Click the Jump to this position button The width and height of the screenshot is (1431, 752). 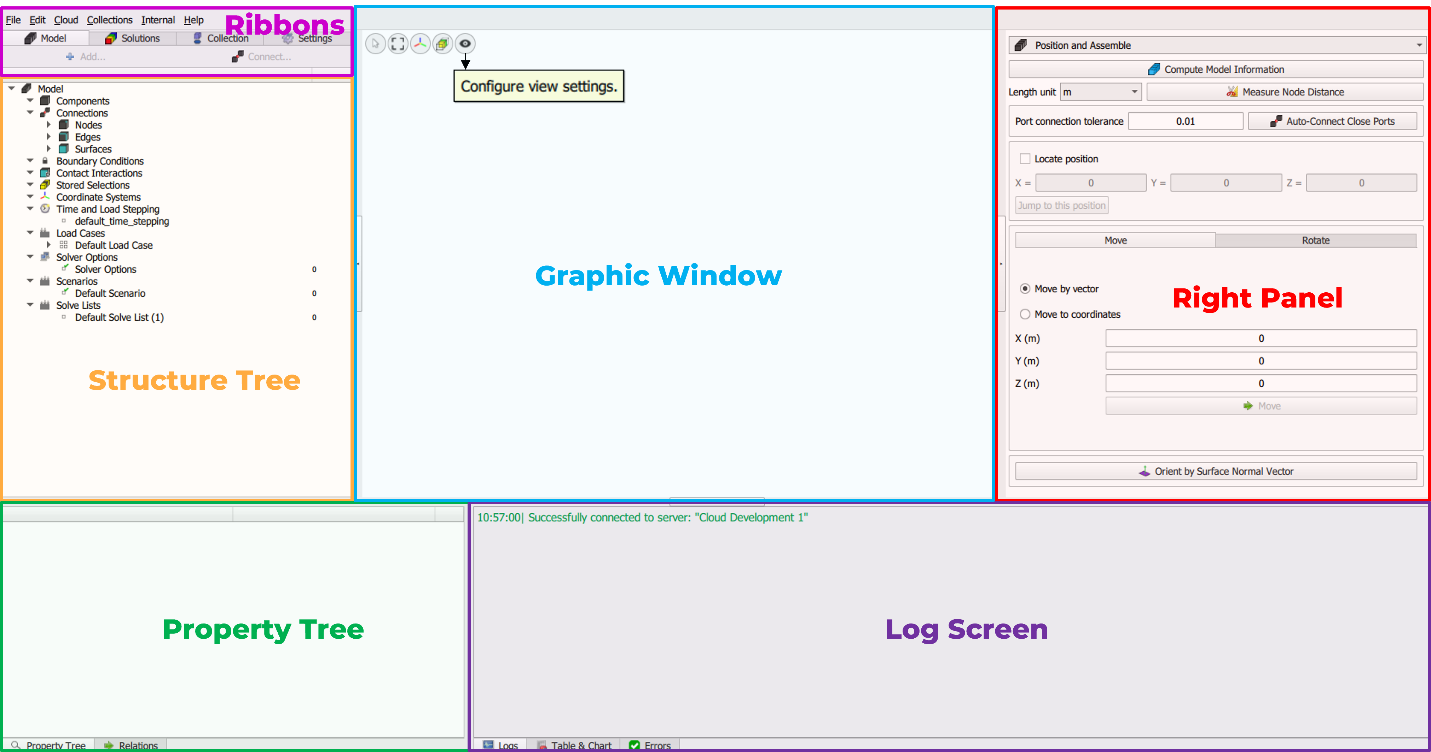tap(1062, 205)
